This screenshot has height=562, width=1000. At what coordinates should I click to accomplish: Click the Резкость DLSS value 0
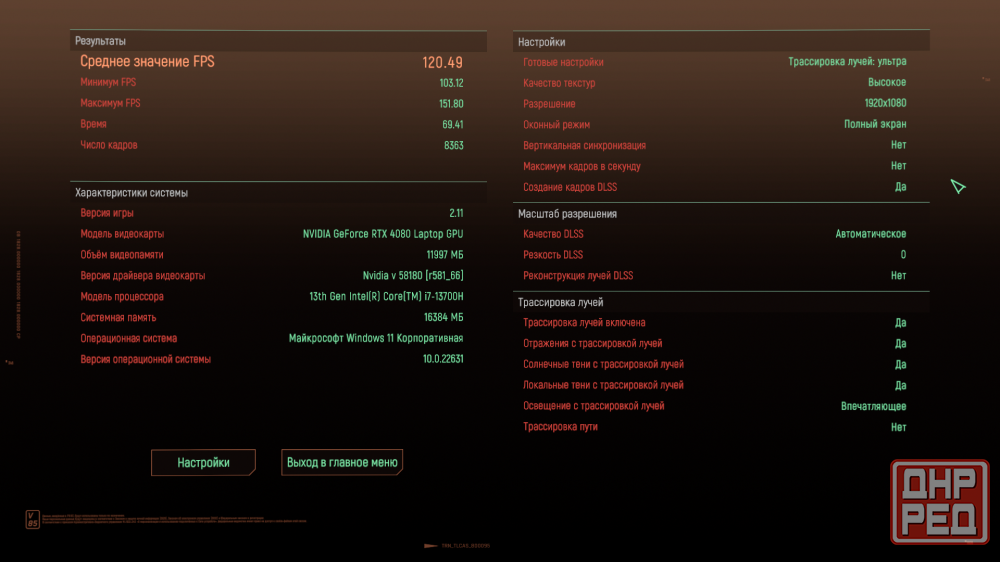903,255
